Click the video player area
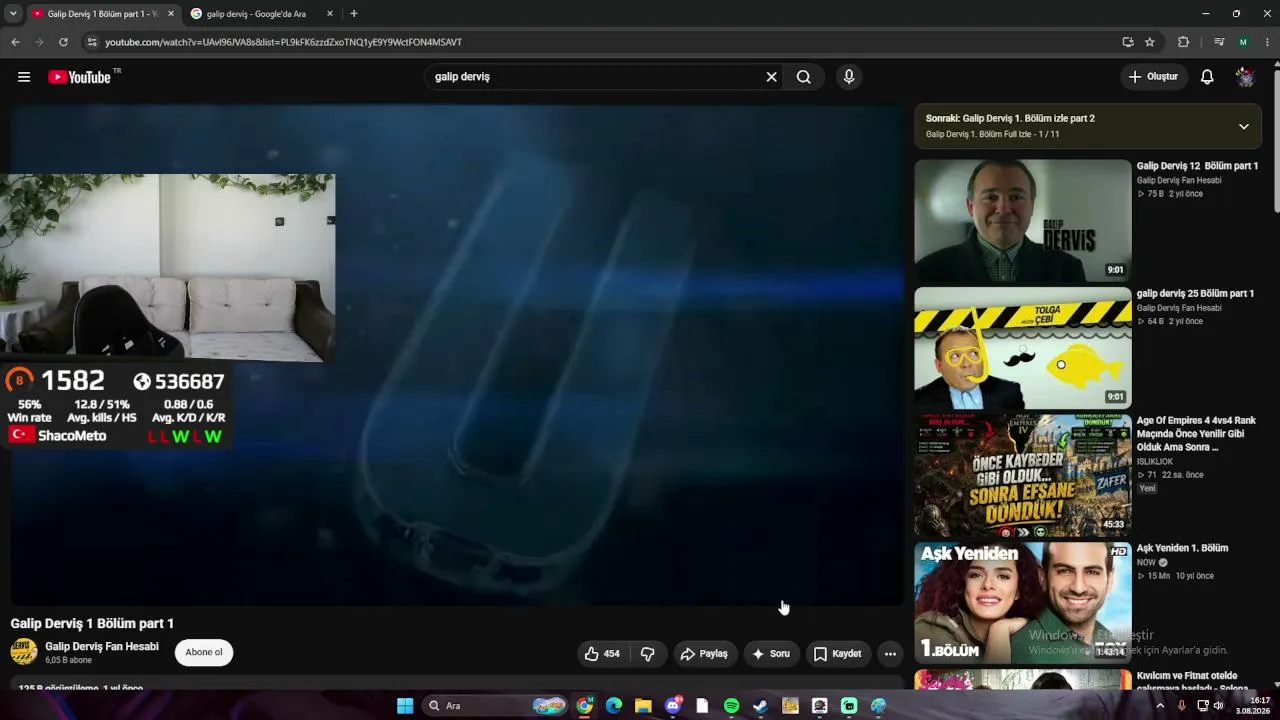Viewport: 1280px width, 720px height. pyautogui.click(x=457, y=355)
